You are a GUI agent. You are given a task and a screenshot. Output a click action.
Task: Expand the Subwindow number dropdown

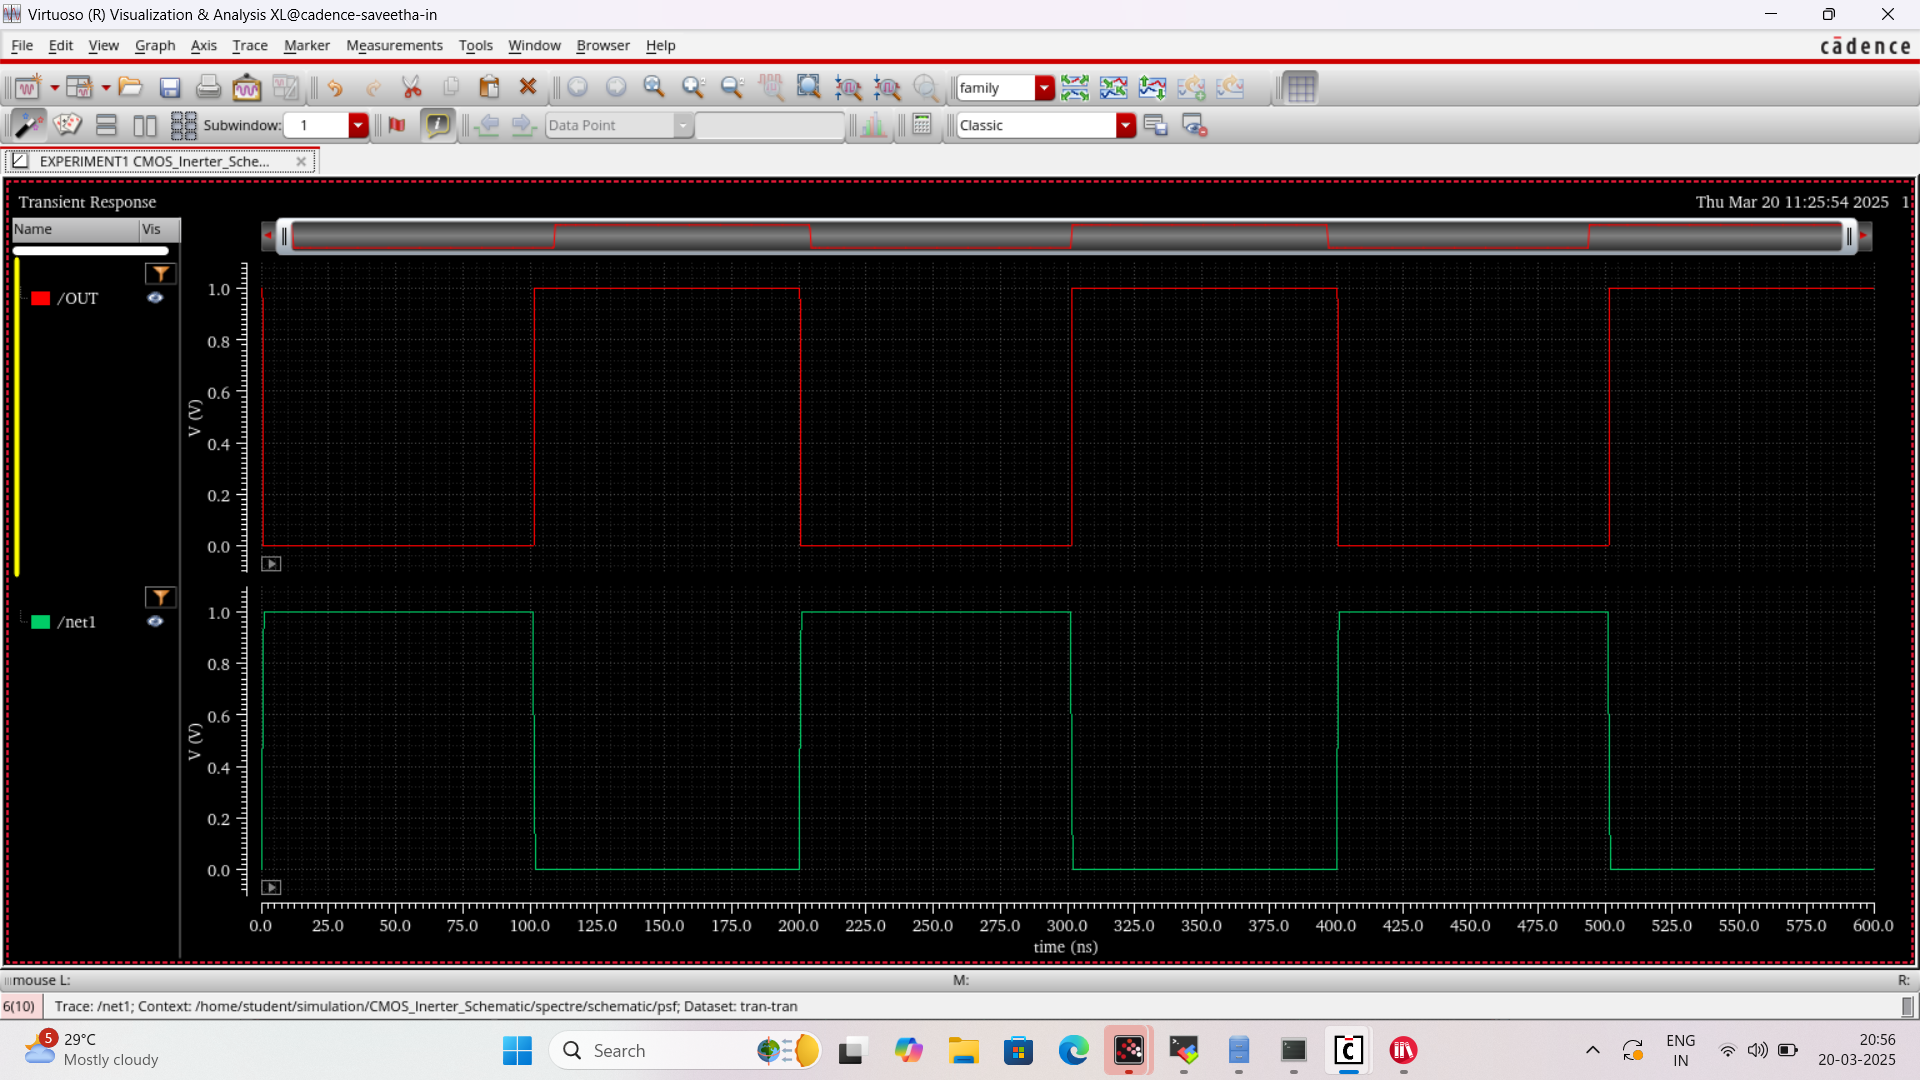tap(357, 125)
